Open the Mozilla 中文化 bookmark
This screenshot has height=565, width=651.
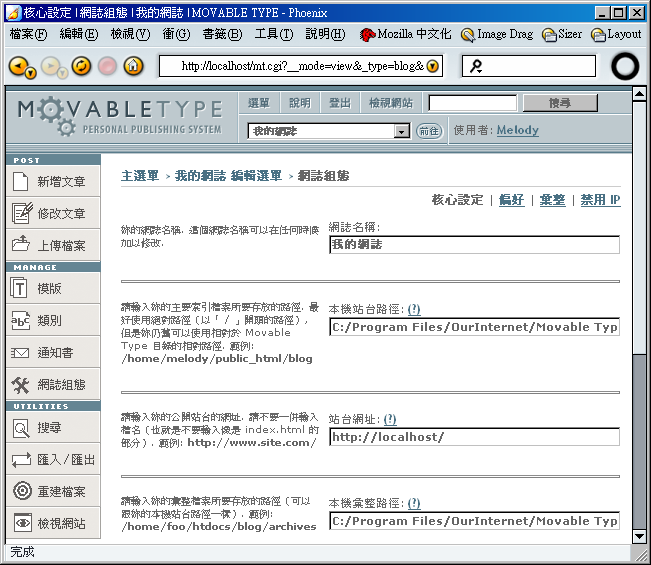(405, 34)
